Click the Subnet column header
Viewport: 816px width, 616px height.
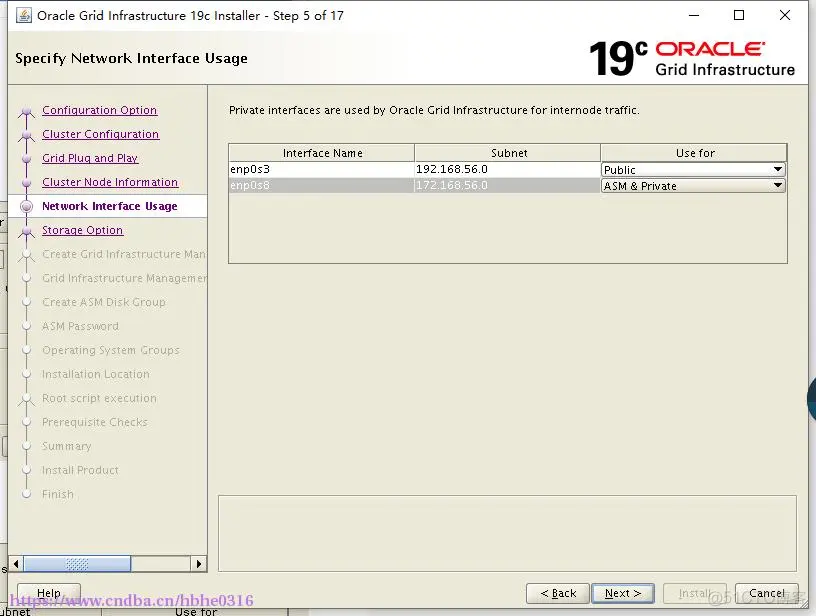507,153
